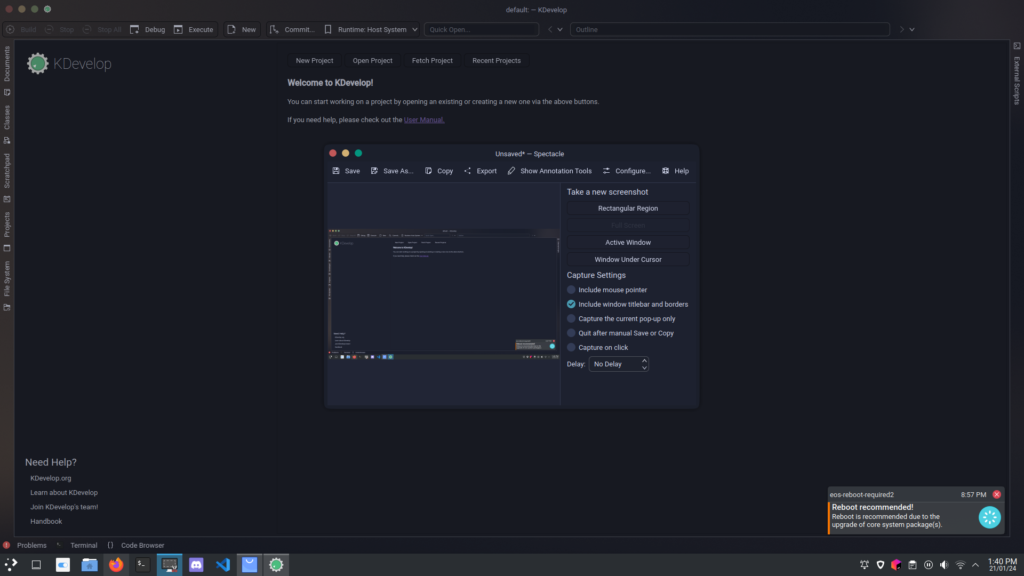This screenshot has height=576, width=1024.
Task: Open the Wi-Fi network tray icon
Action: click(960, 565)
